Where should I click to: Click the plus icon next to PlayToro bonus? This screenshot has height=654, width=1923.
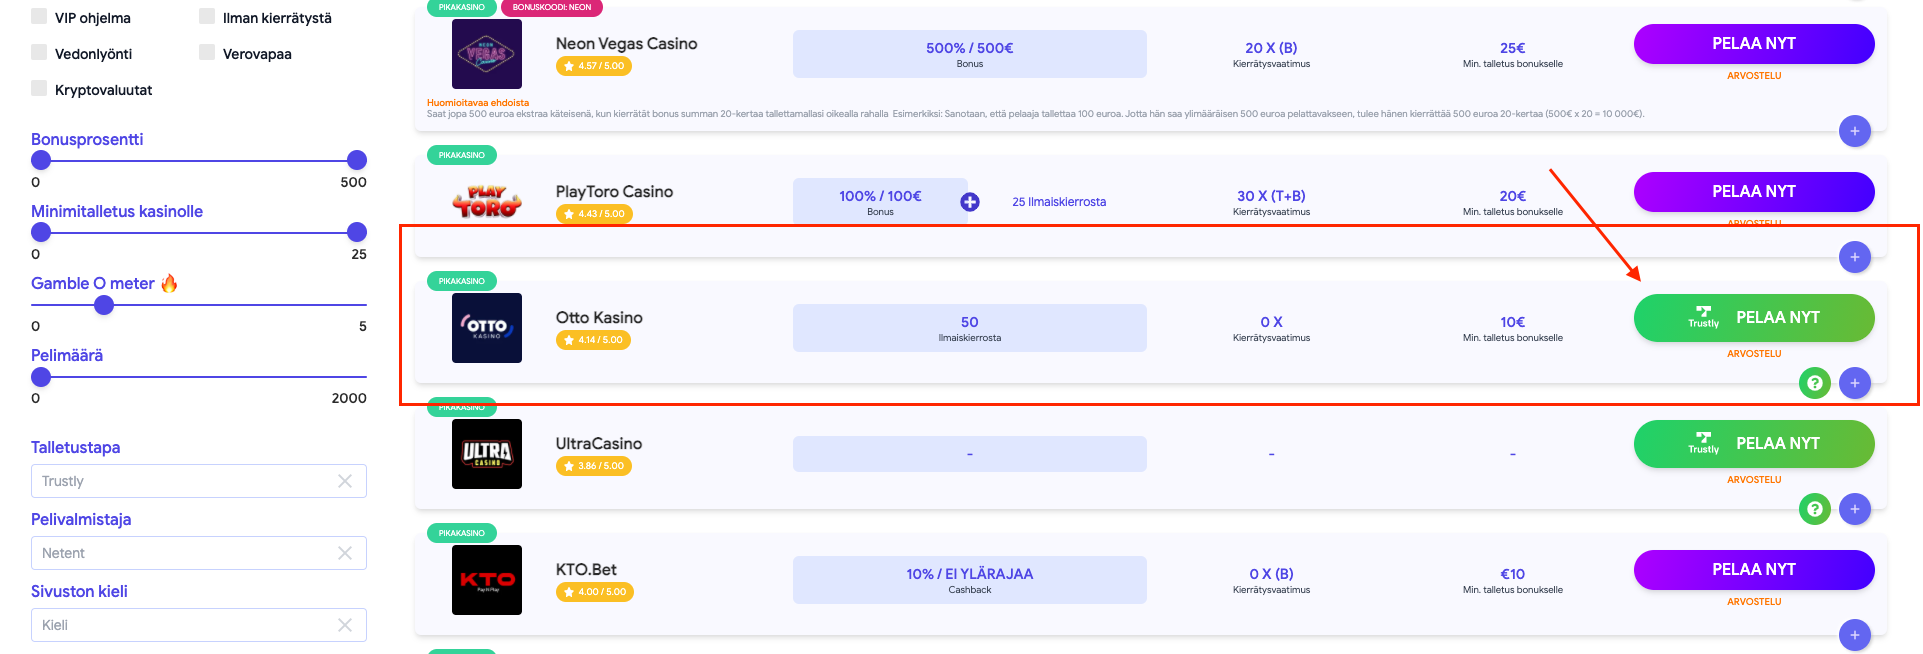(x=970, y=202)
